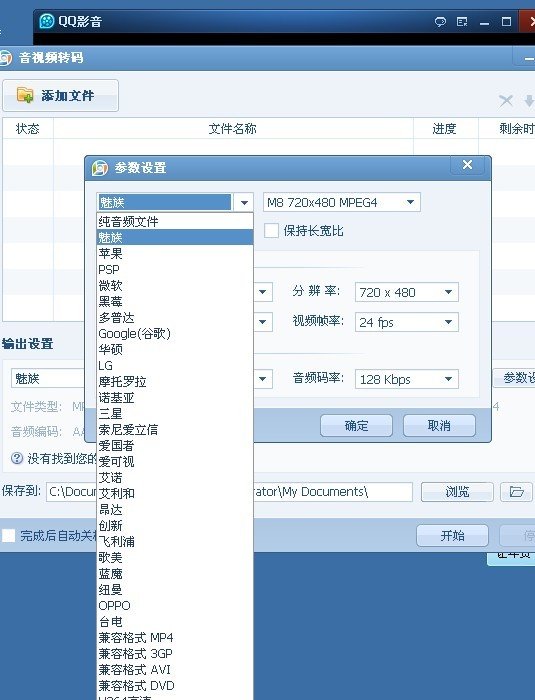The width and height of the screenshot is (535, 700).
Task: Select 蓝魔 in the device list
Action: click(x=175, y=574)
